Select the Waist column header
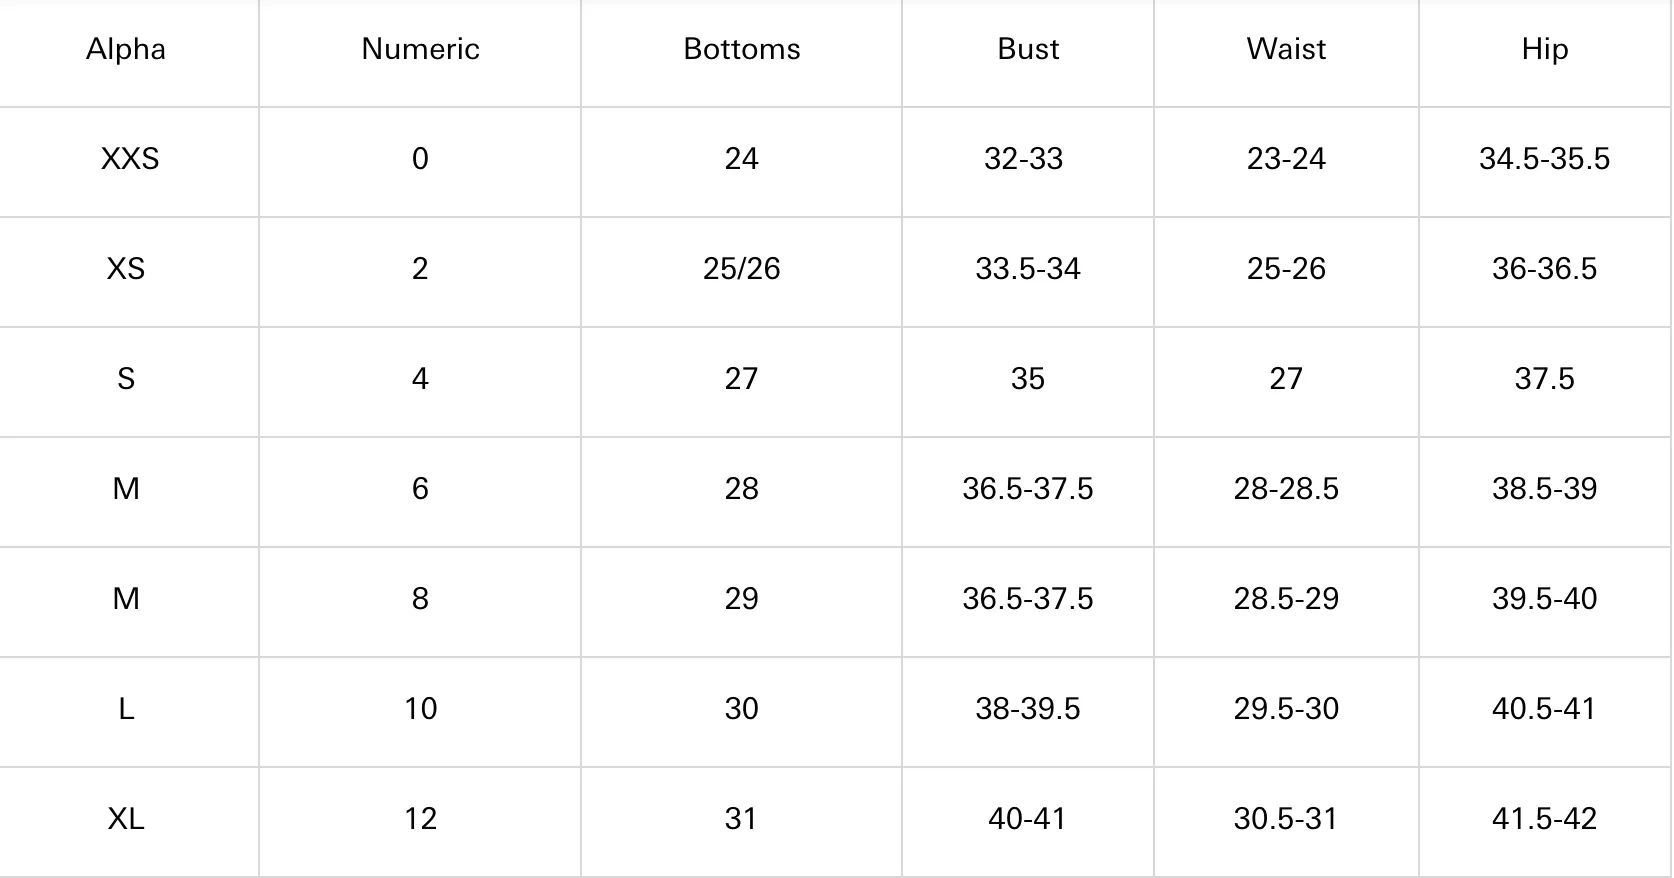This screenshot has height=878, width=1674. tap(1286, 49)
